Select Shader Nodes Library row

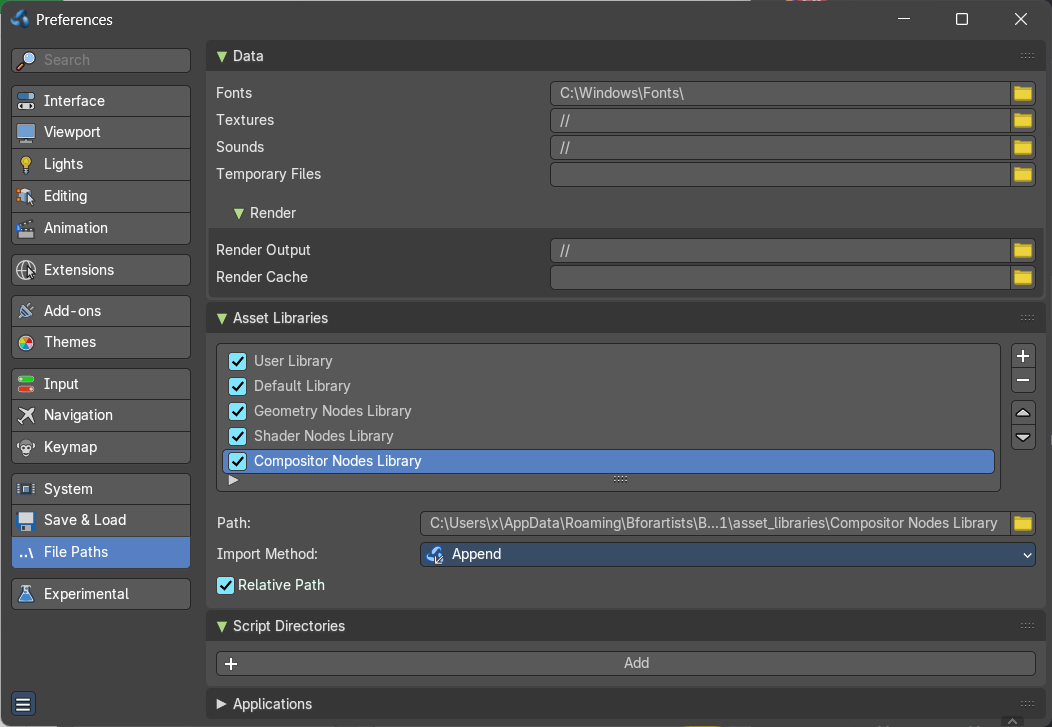tap(609, 437)
